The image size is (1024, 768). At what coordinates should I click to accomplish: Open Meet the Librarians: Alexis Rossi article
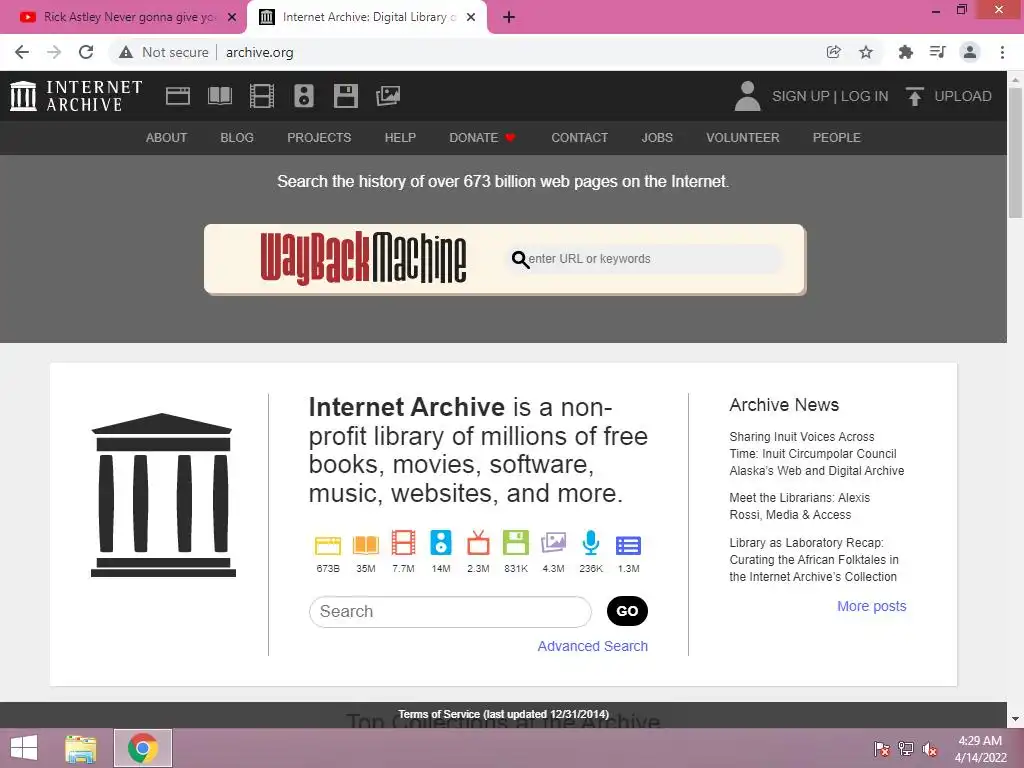pos(799,506)
